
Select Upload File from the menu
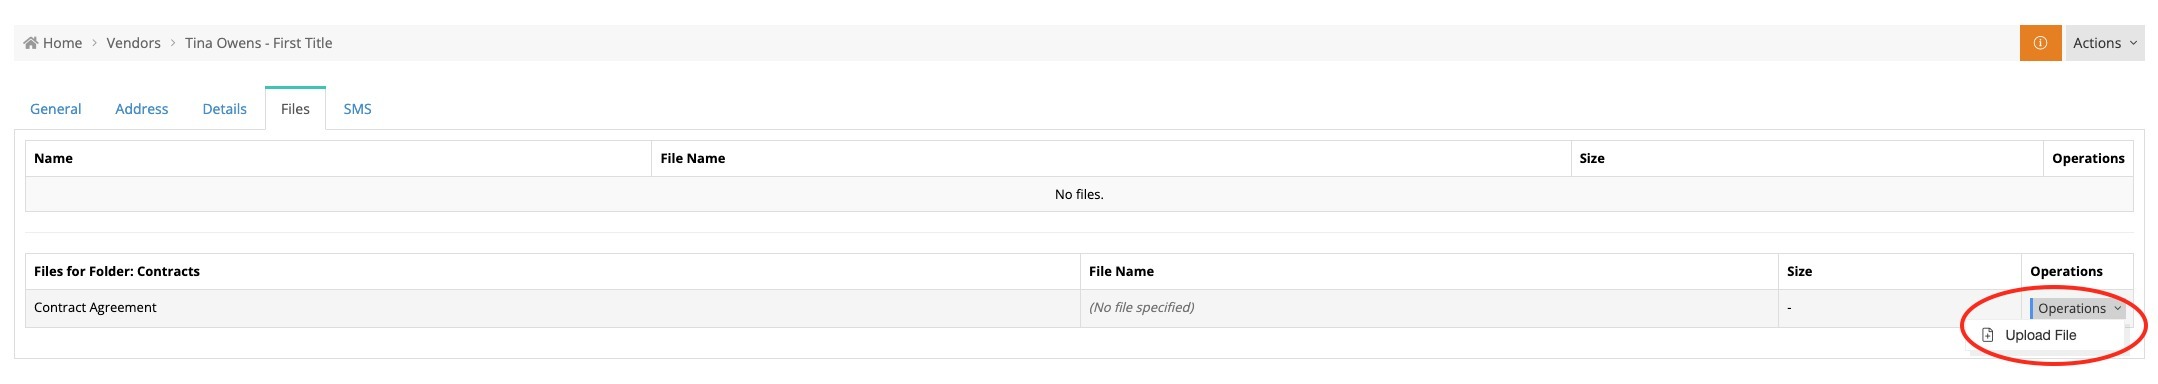[x=2040, y=335]
